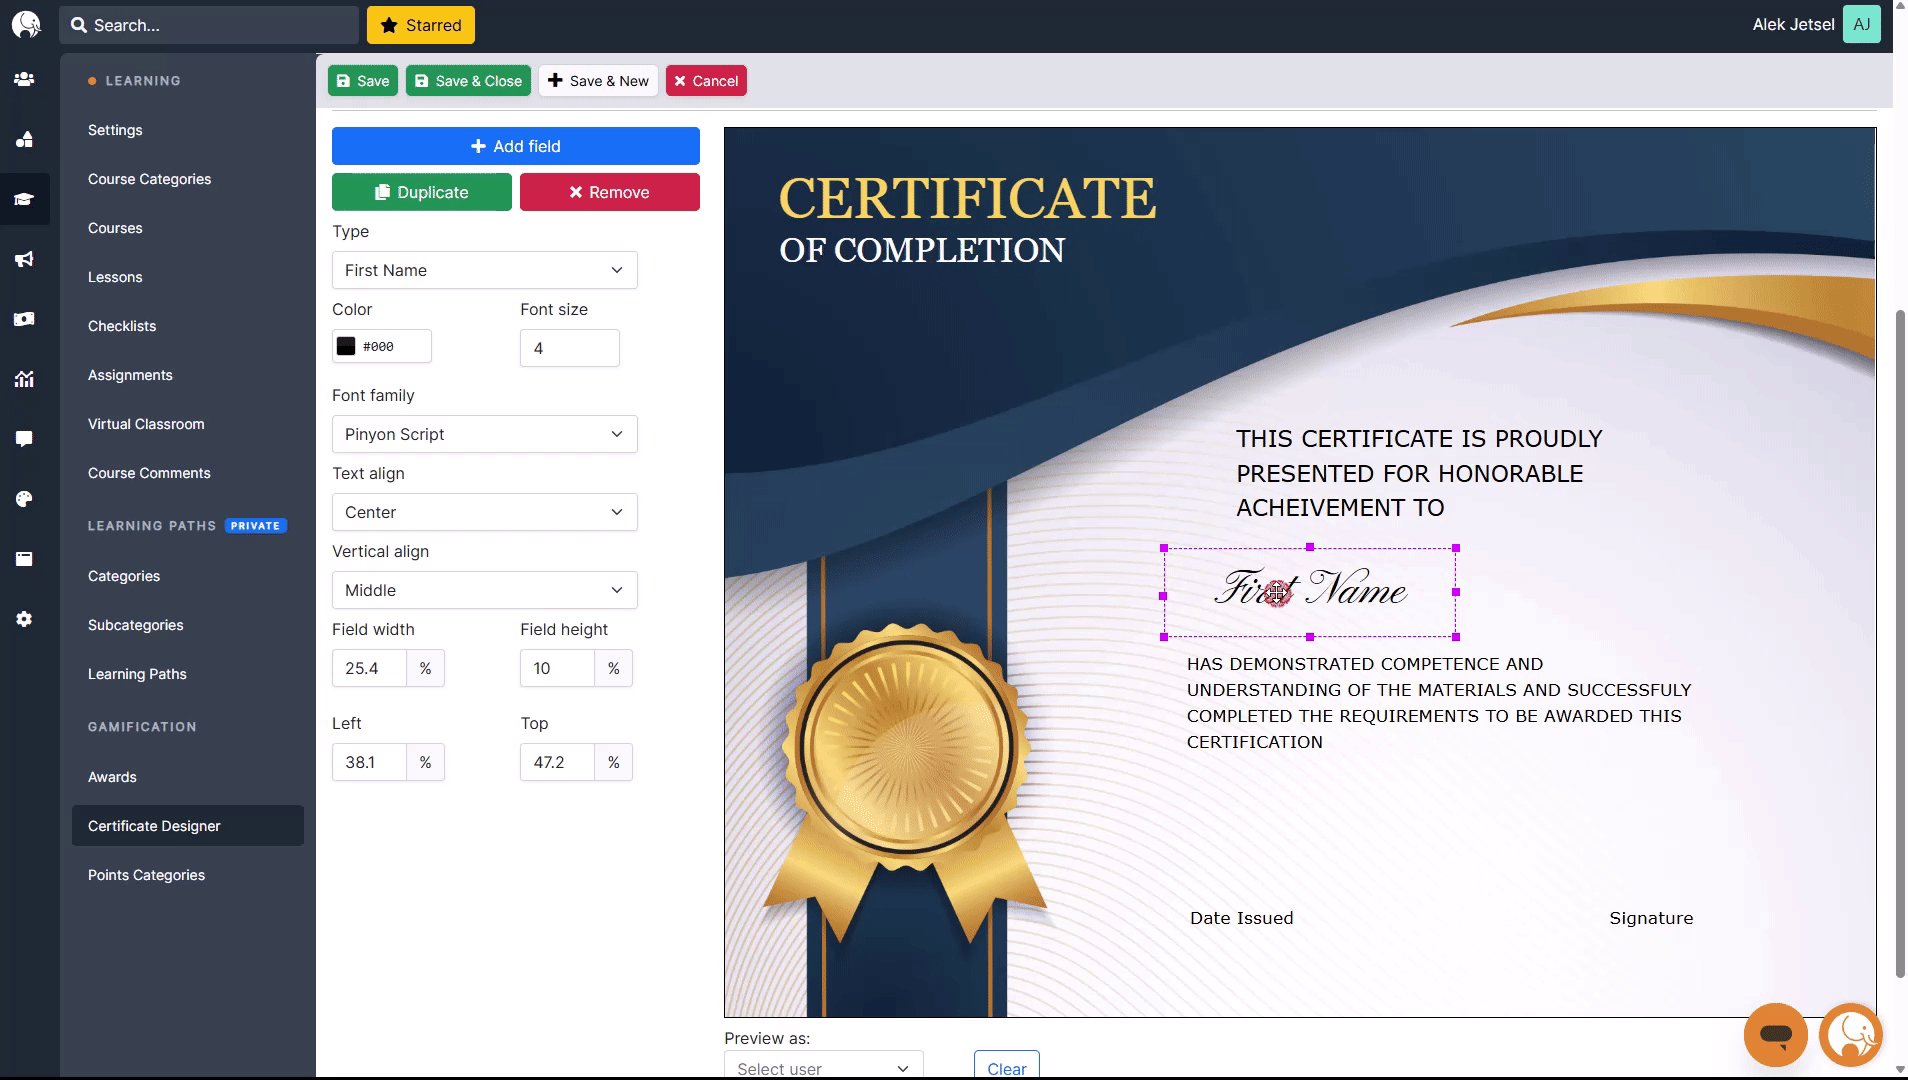Expand the Type dropdown showing First Name

pyautogui.click(x=484, y=270)
